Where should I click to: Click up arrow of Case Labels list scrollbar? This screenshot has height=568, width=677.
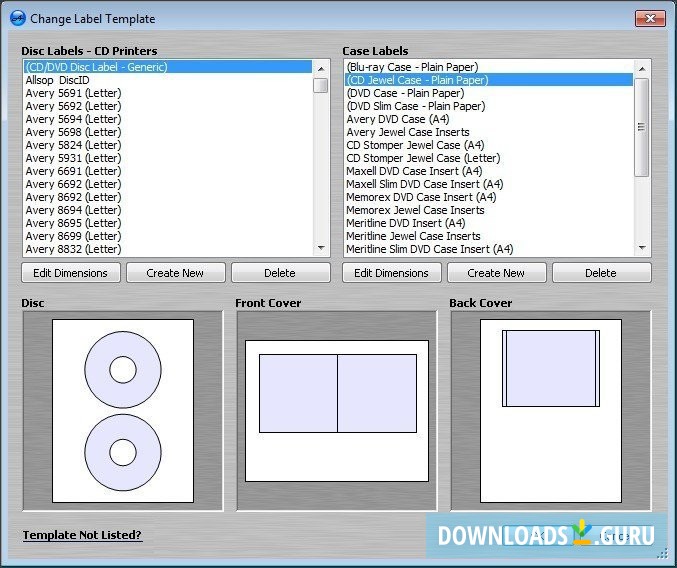tap(642, 69)
